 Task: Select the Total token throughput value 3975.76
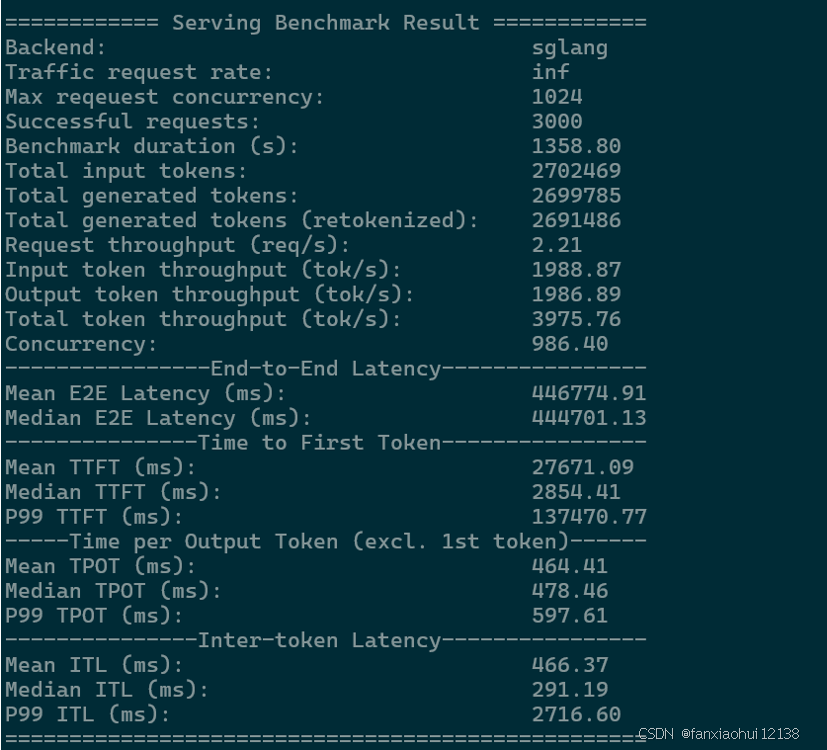pyautogui.click(x=576, y=319)
